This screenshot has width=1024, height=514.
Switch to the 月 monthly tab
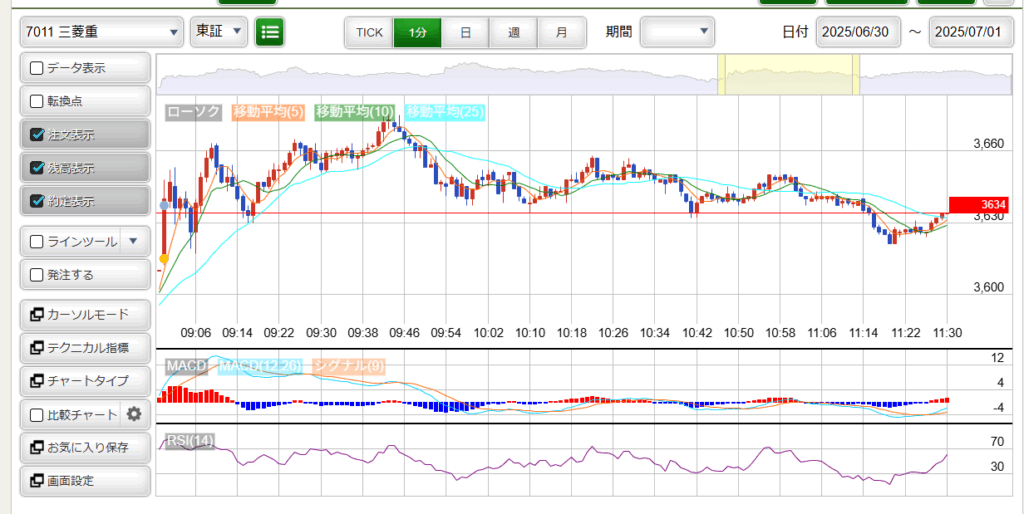click(562, 32)
